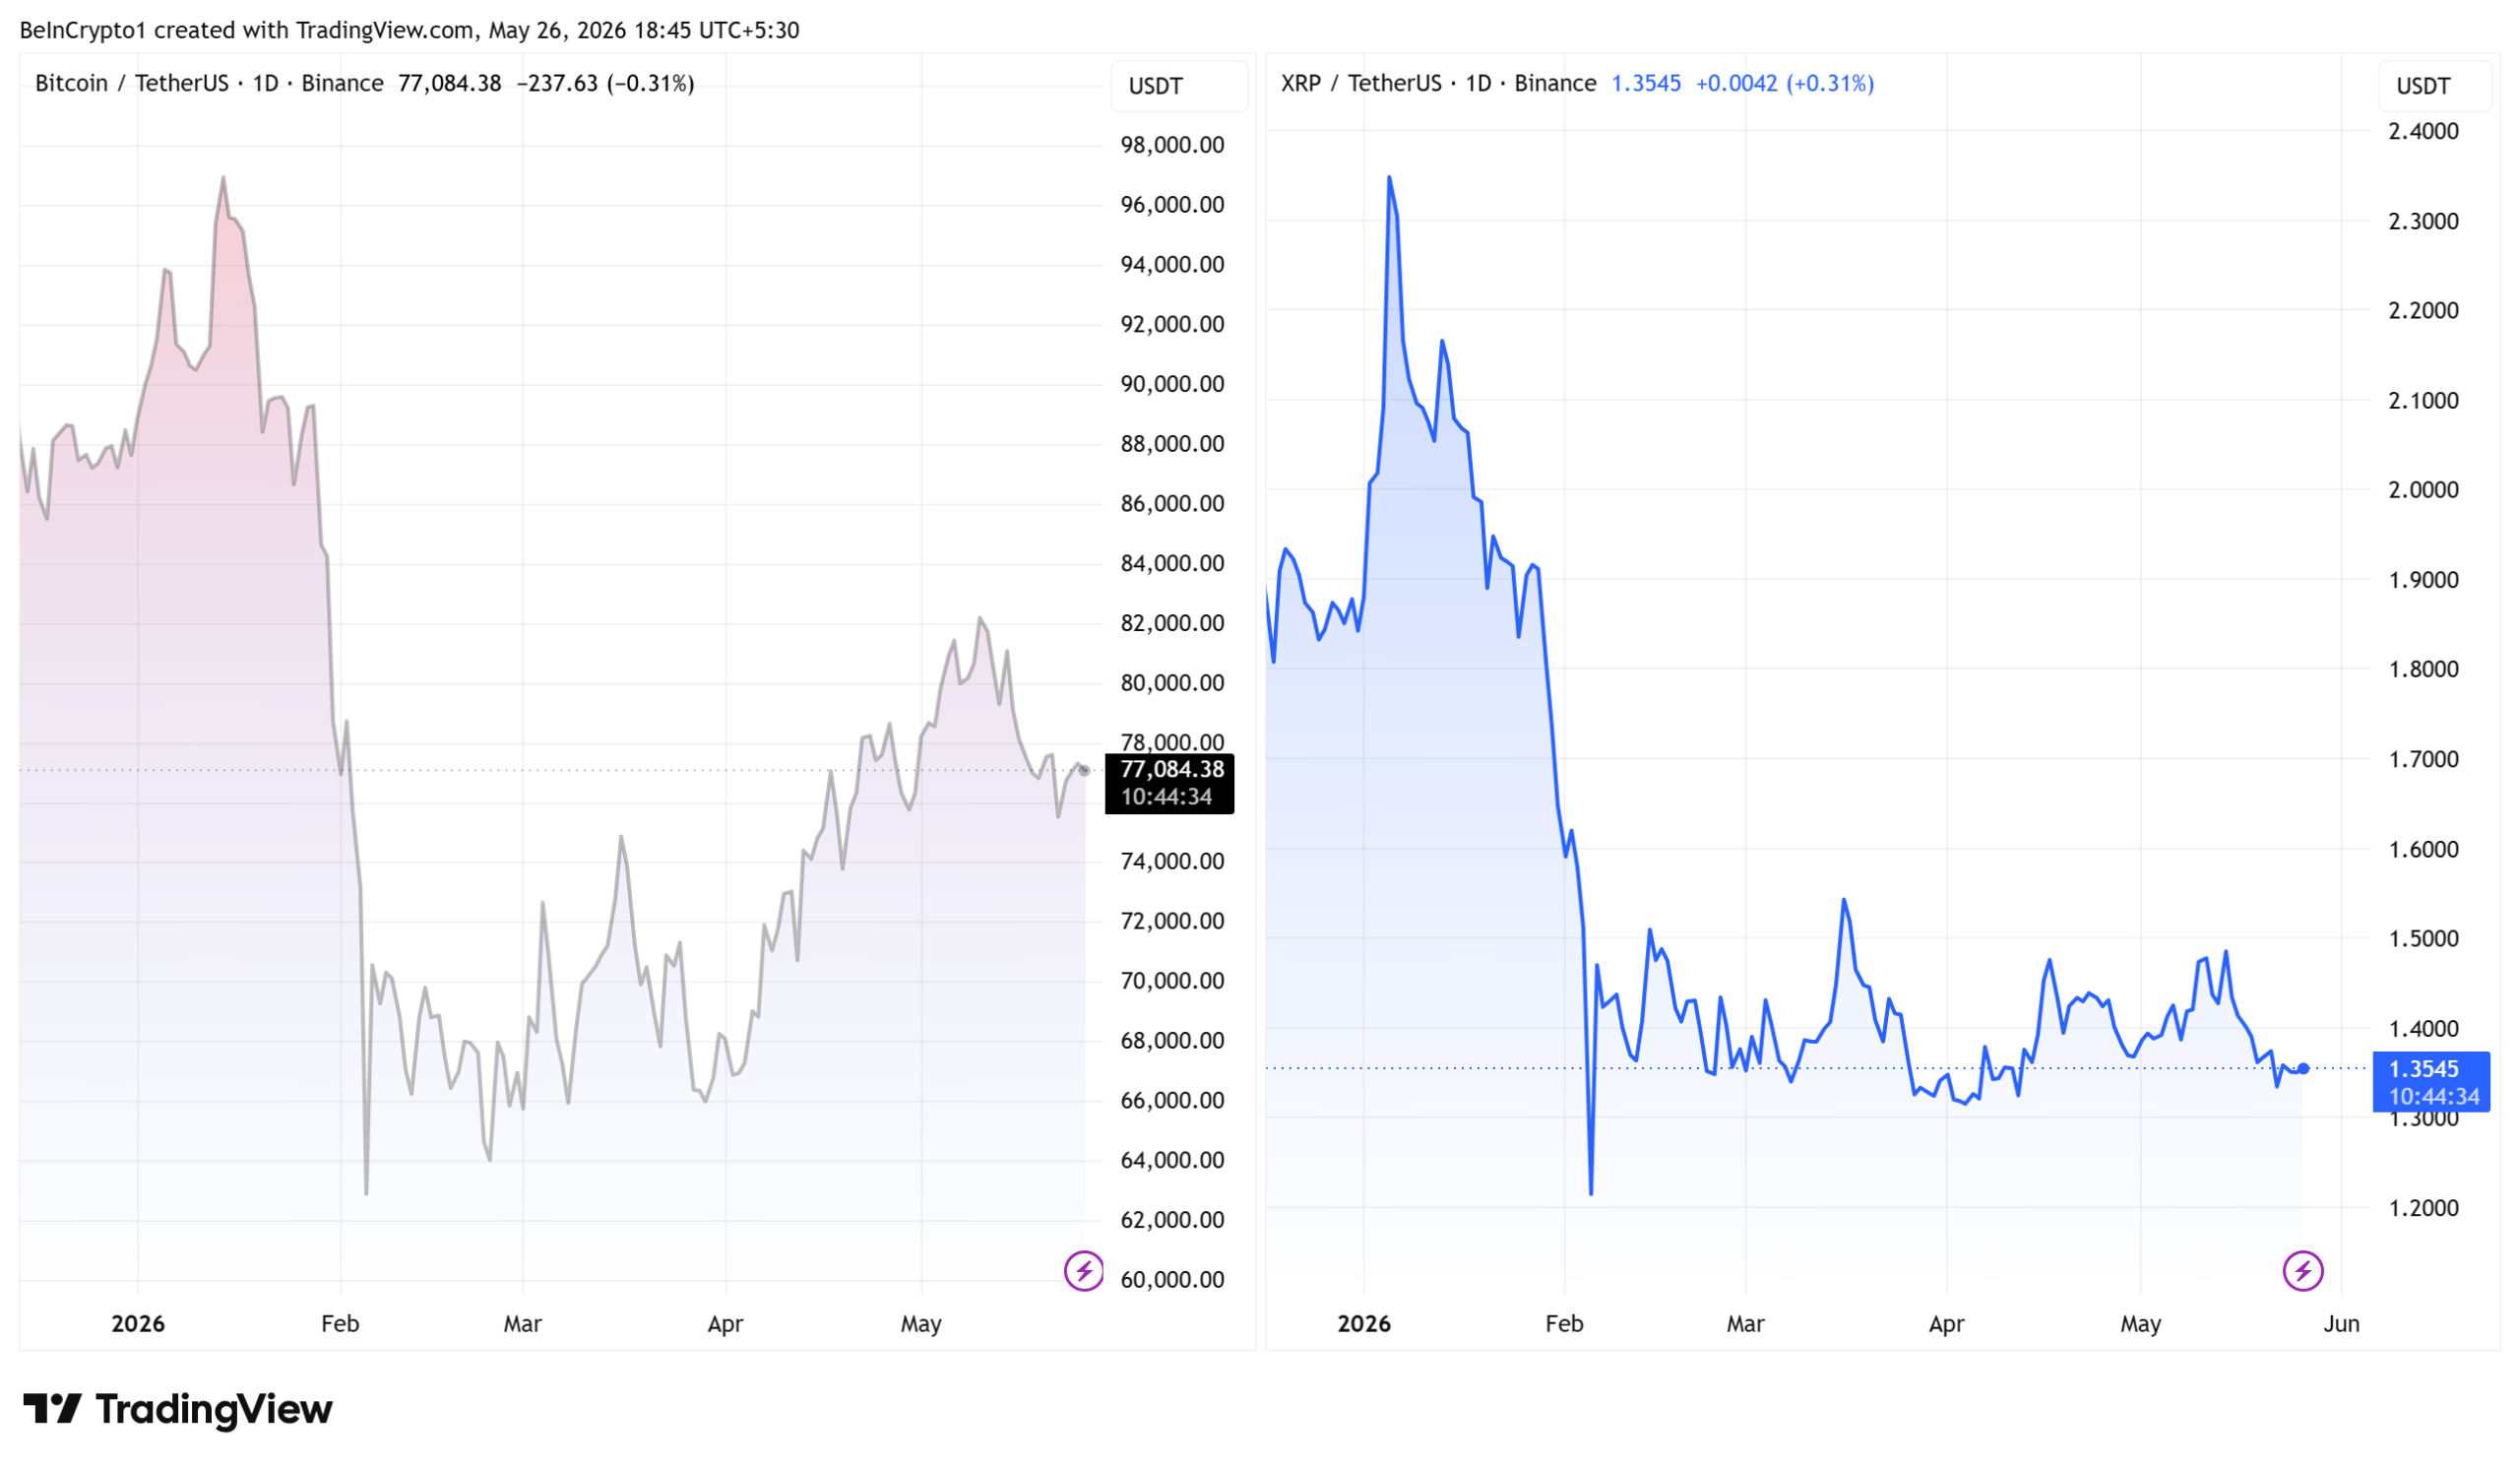This screenshot has width=2520, height=1468.
Task: Click the 98,000.00 price axis label
Action: (1172, 145)
